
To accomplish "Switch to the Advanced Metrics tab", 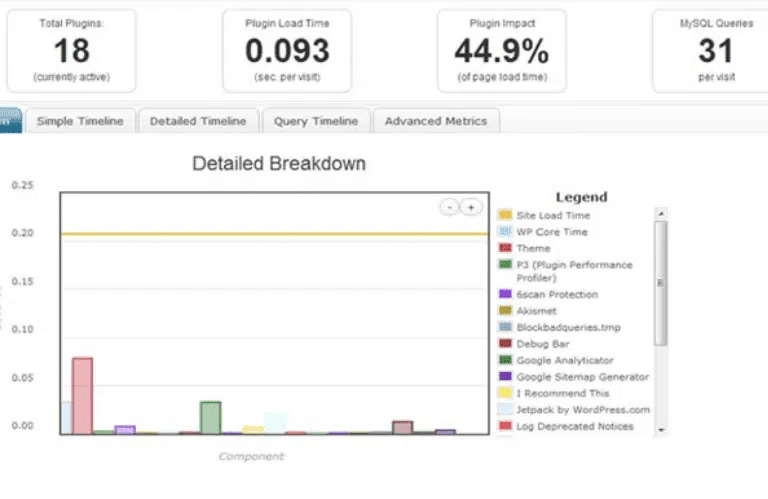I will [436, 121].
